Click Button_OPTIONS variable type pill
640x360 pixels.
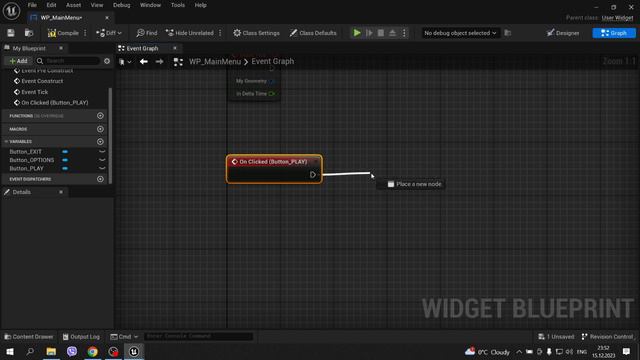65,160
